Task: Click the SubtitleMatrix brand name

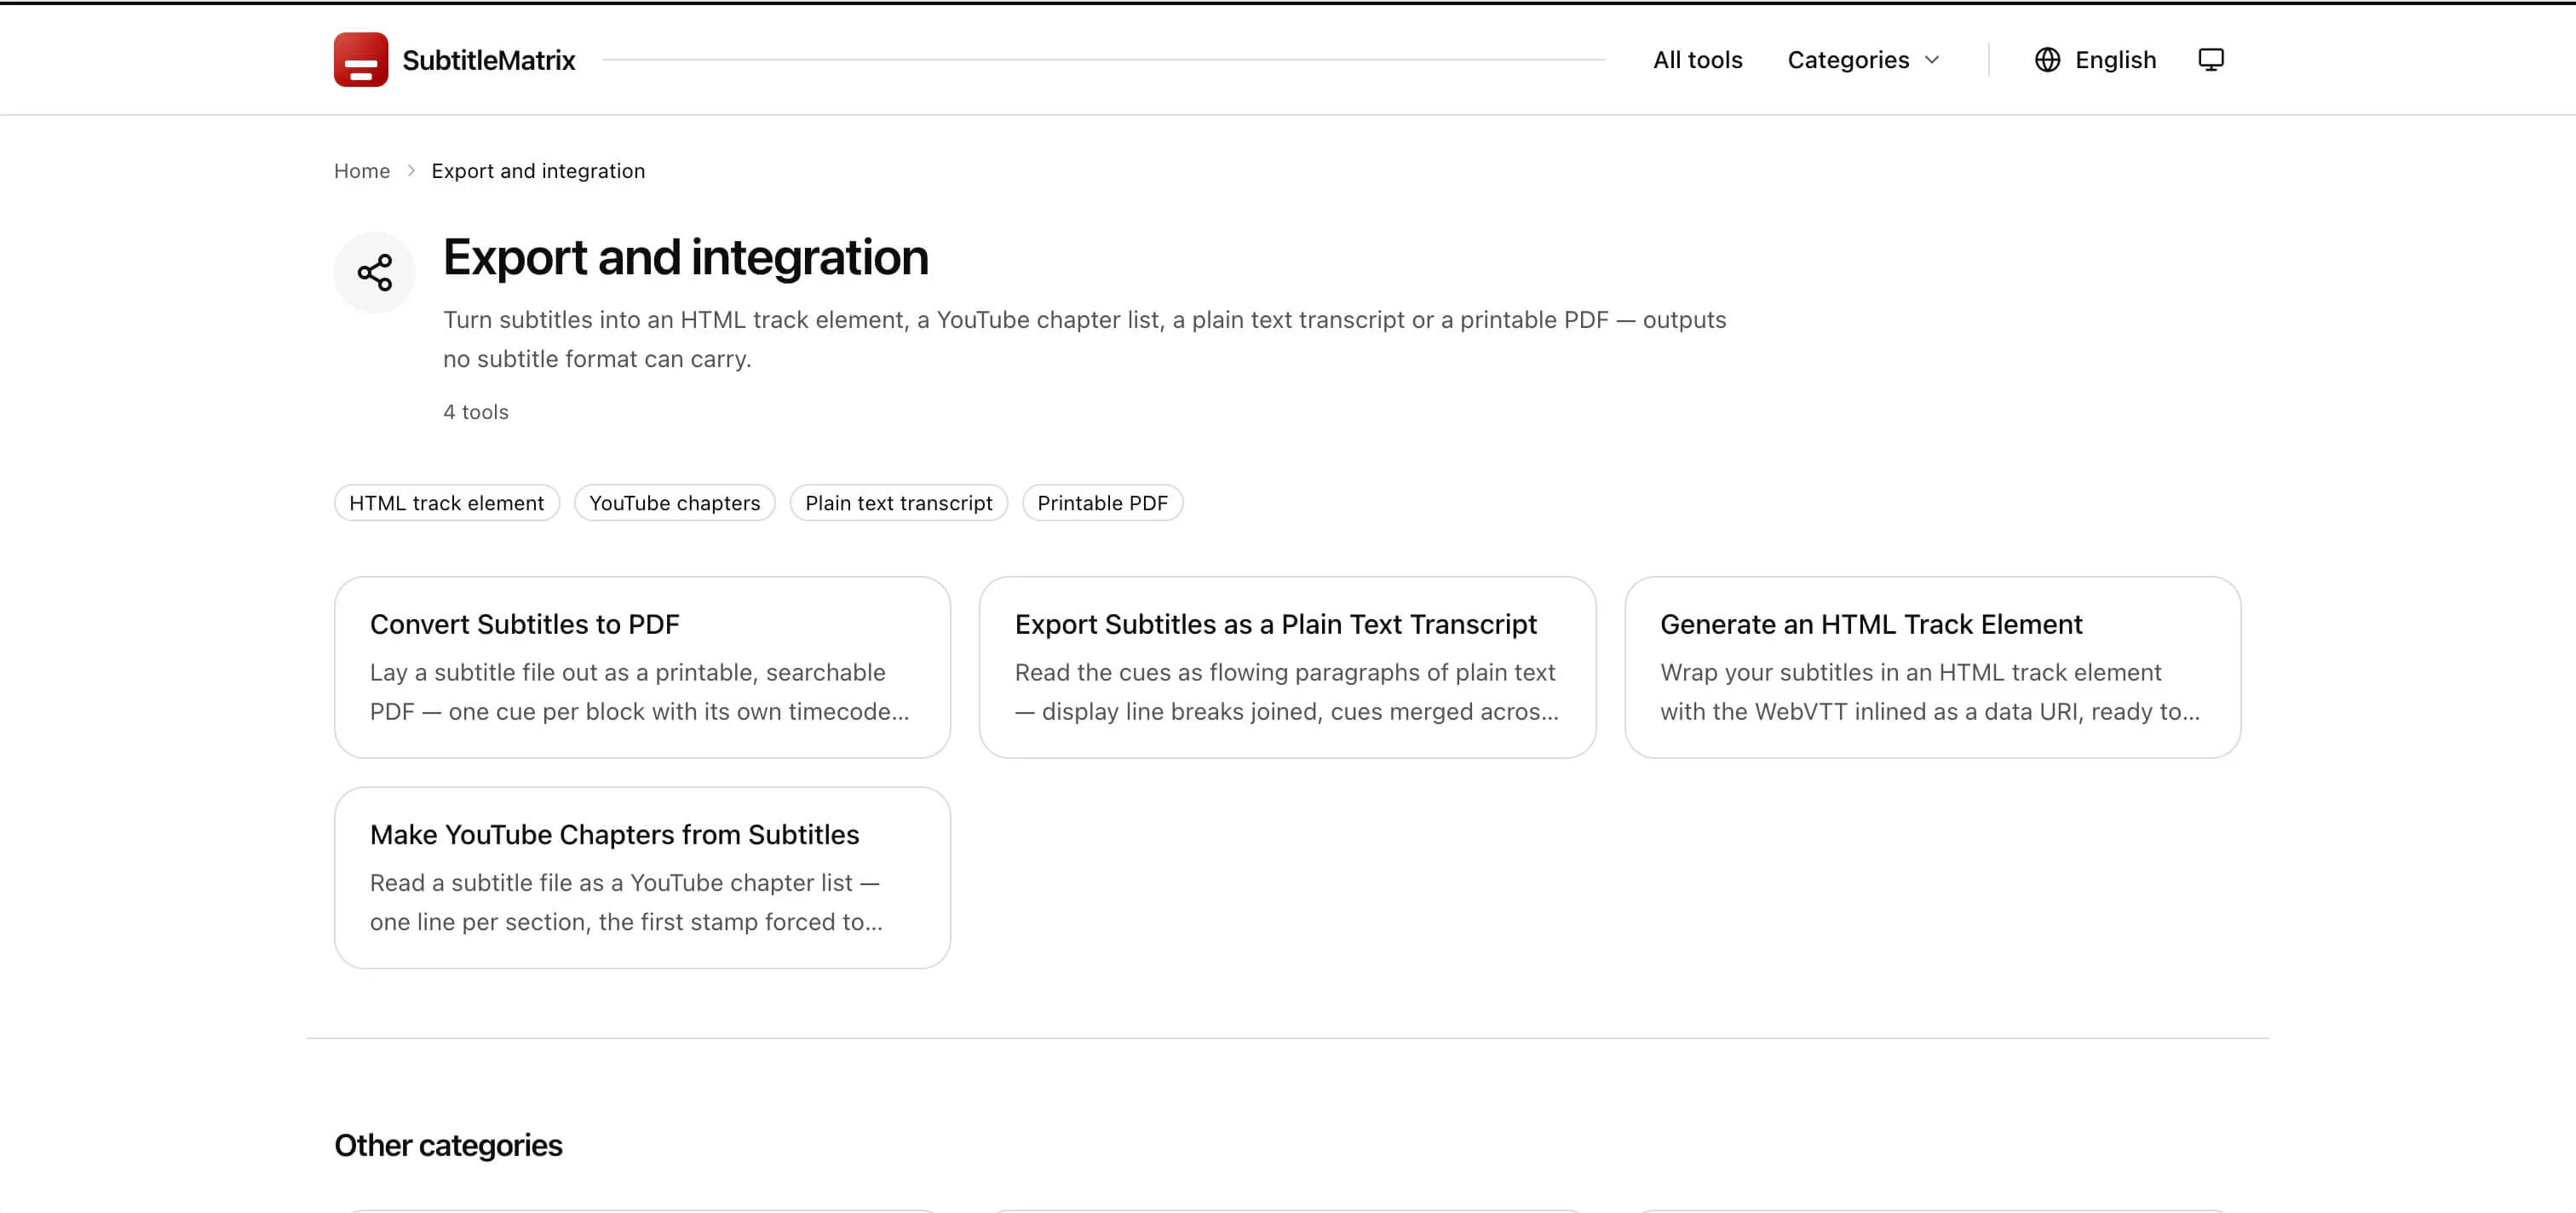Action: point(489,60)
